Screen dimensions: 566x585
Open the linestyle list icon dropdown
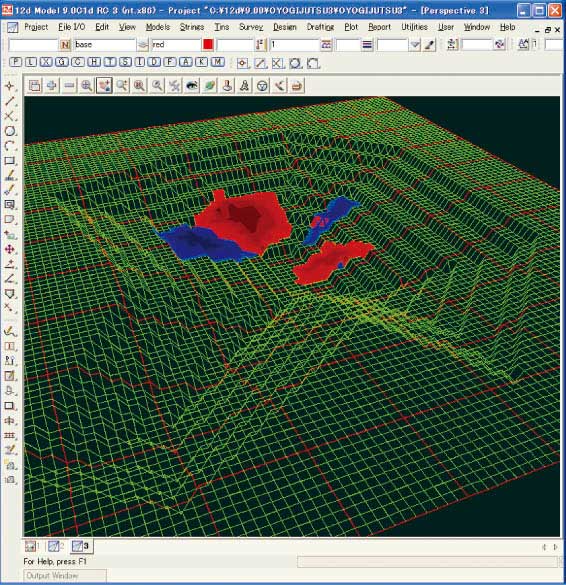coord(367,45)
